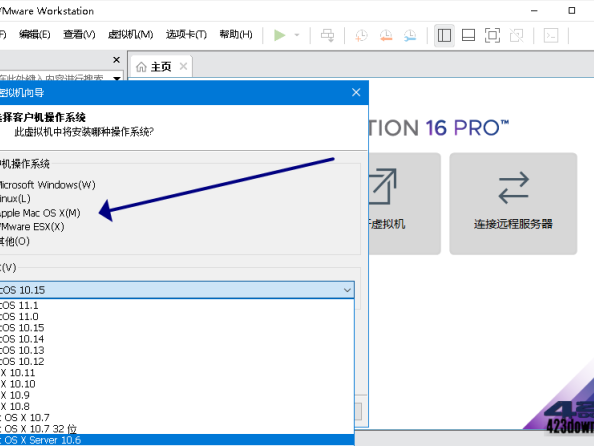This screenshot has height=446, width=594.
Task: Click the green power on play icon
Action: point(280,35)
